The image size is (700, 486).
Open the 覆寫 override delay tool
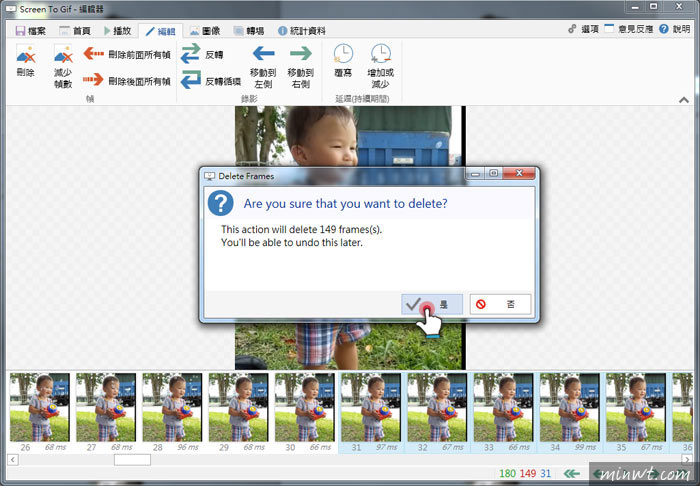[343, 60]
